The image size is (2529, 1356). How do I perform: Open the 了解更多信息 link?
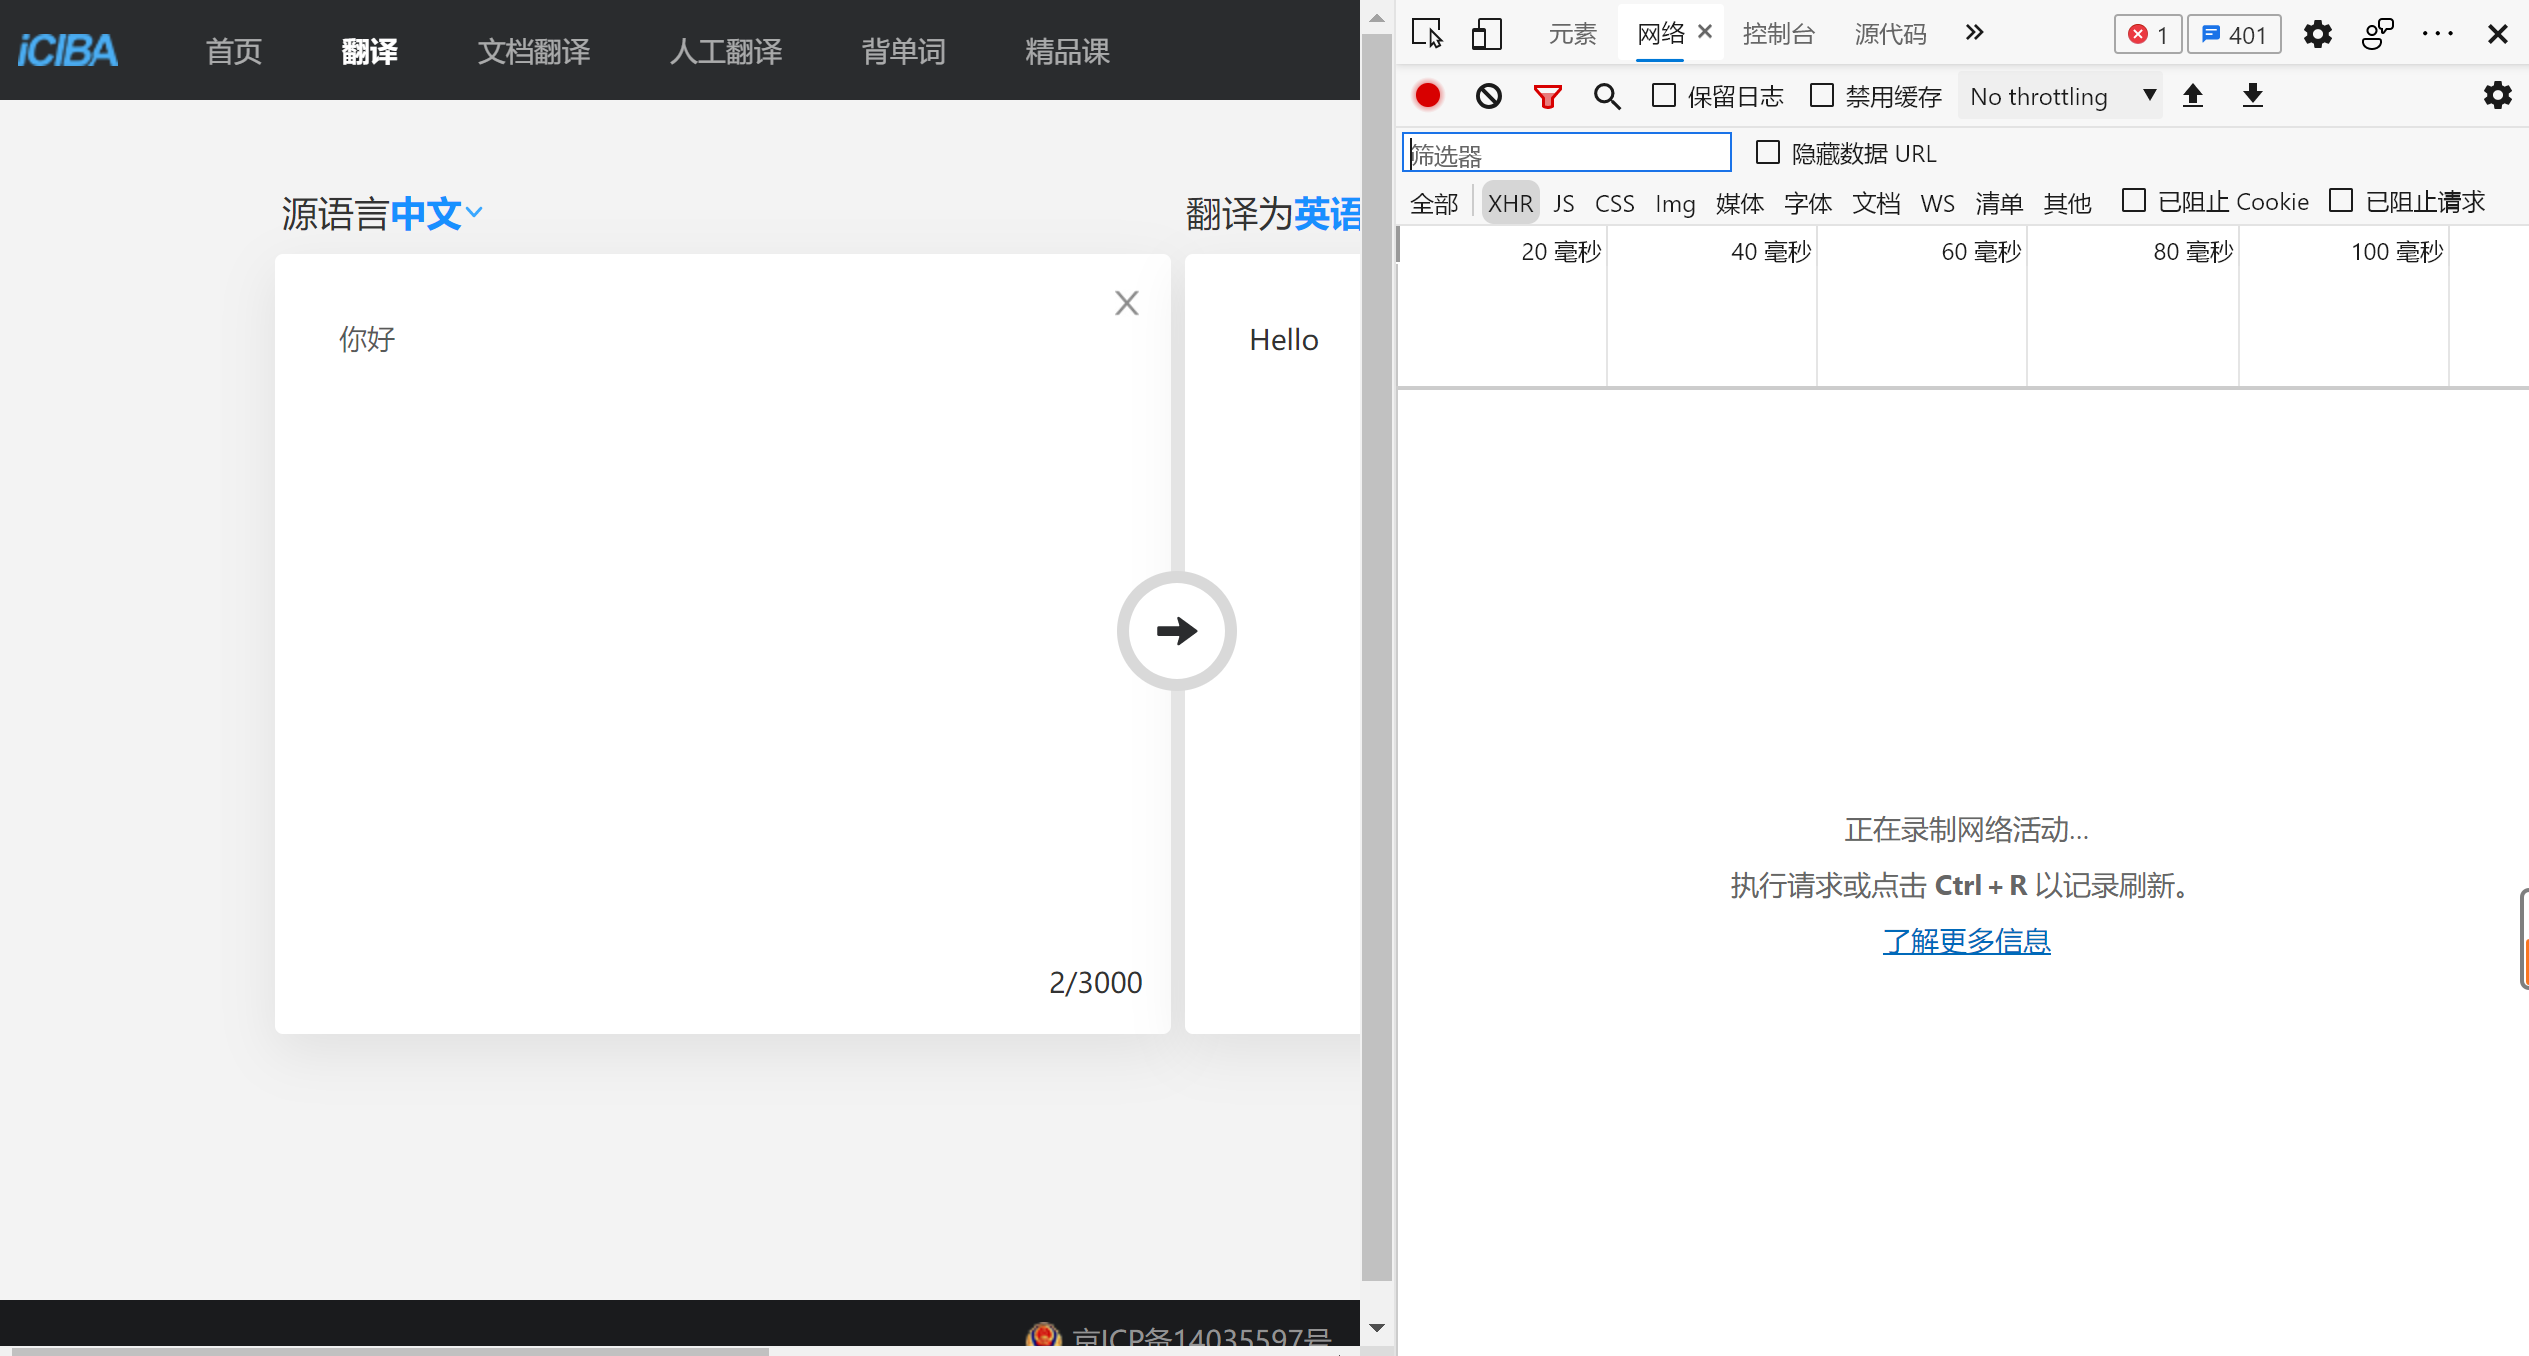[x=1966, y=940]
